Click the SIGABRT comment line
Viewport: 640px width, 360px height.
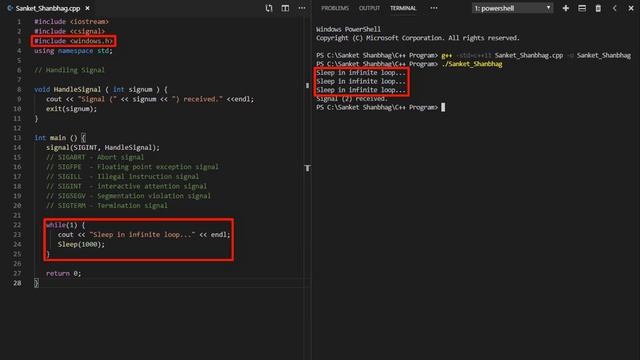coord(95,157)
